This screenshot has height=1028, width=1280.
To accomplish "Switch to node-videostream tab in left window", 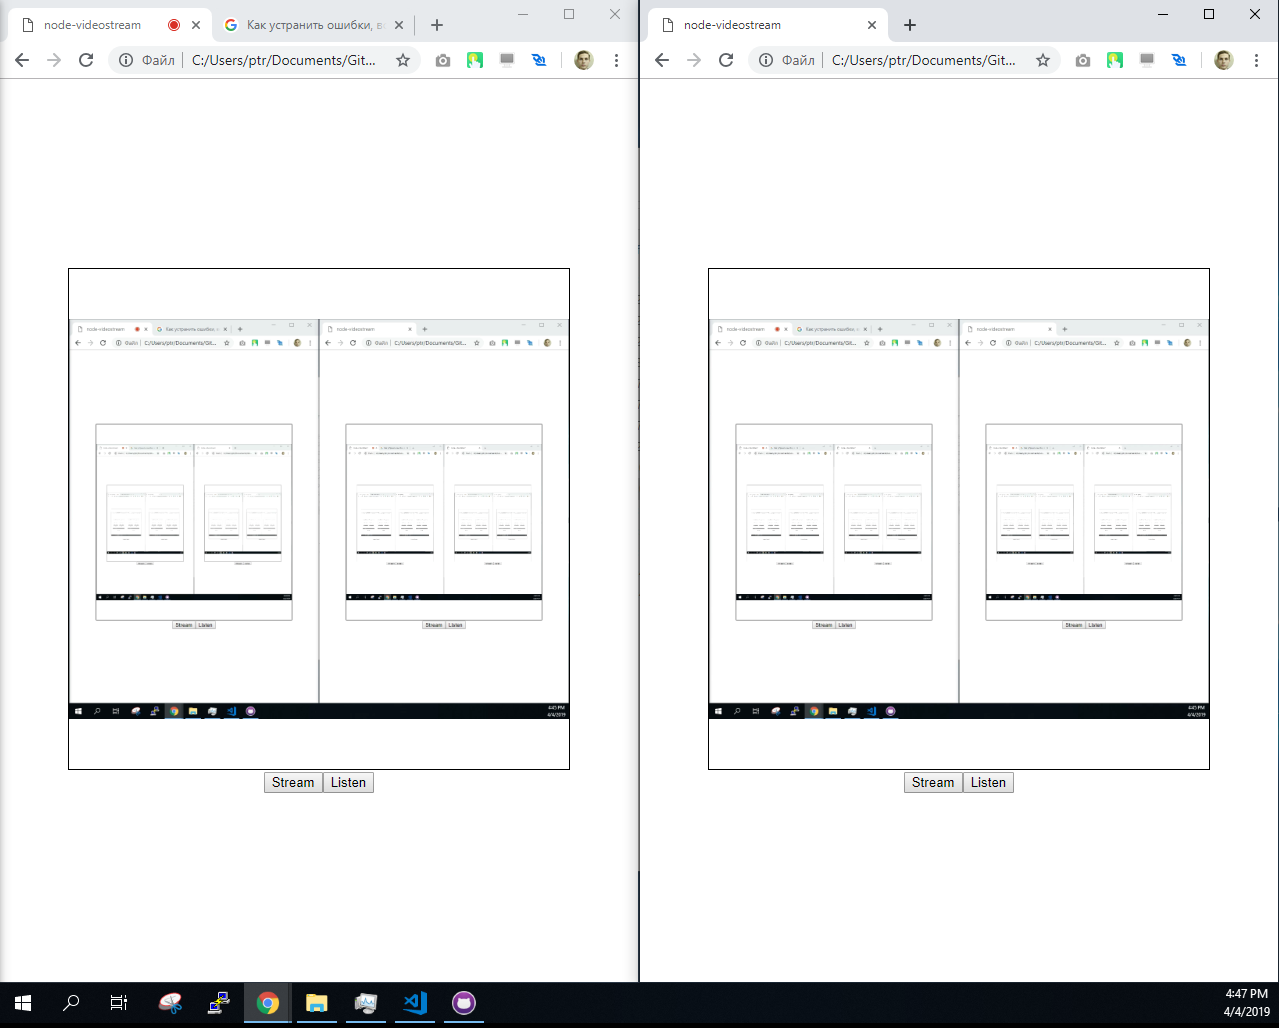I will tap(110, 25).
